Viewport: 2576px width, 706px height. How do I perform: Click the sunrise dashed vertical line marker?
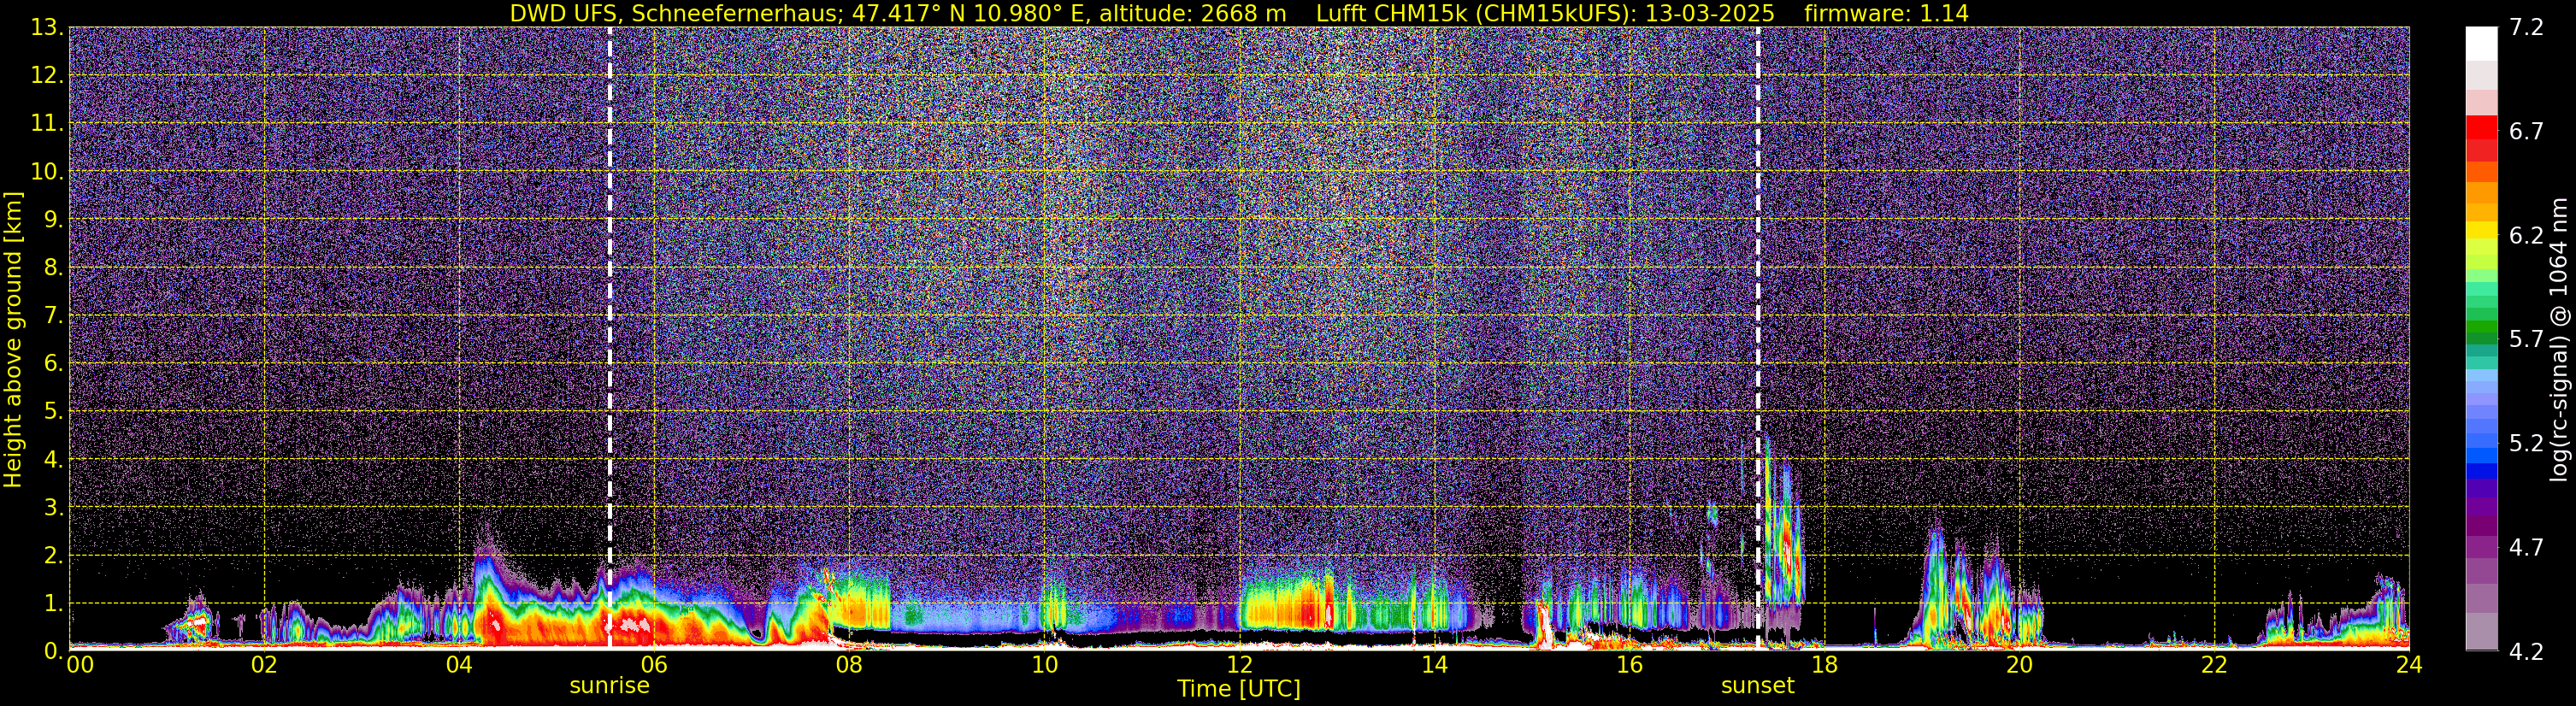(x=610, y=338)
